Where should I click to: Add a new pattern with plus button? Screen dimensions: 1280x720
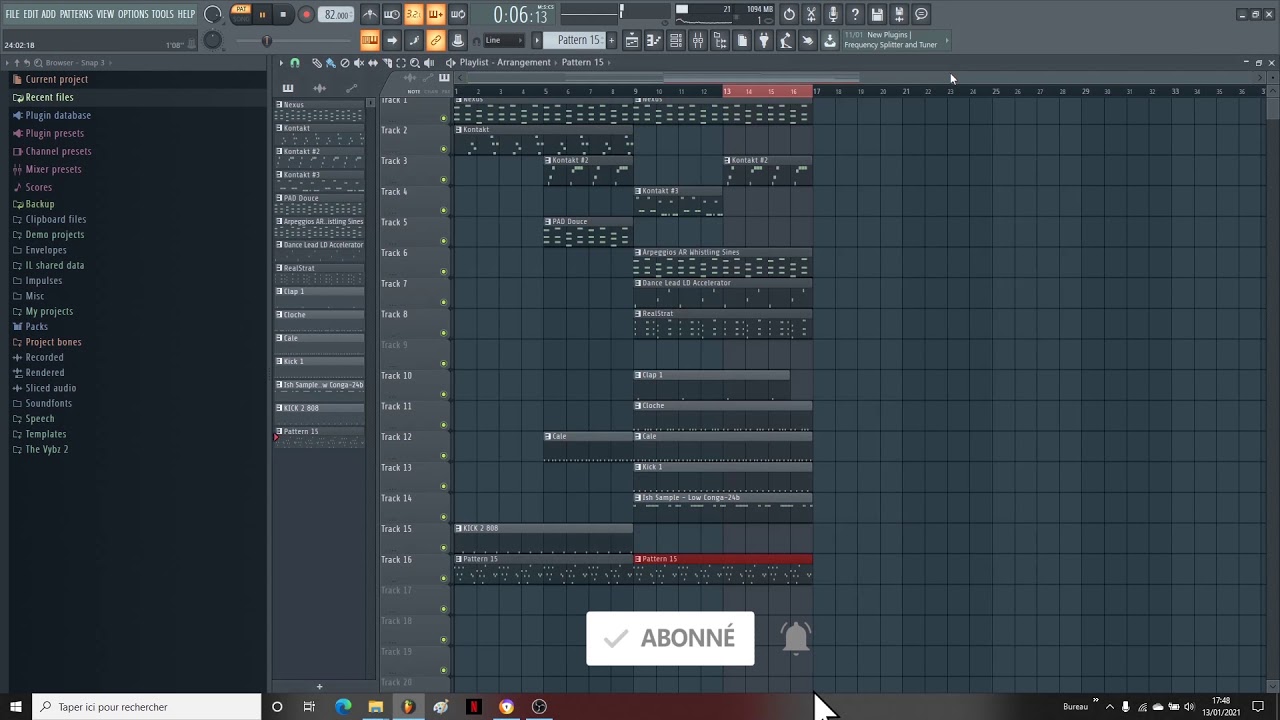611,40
